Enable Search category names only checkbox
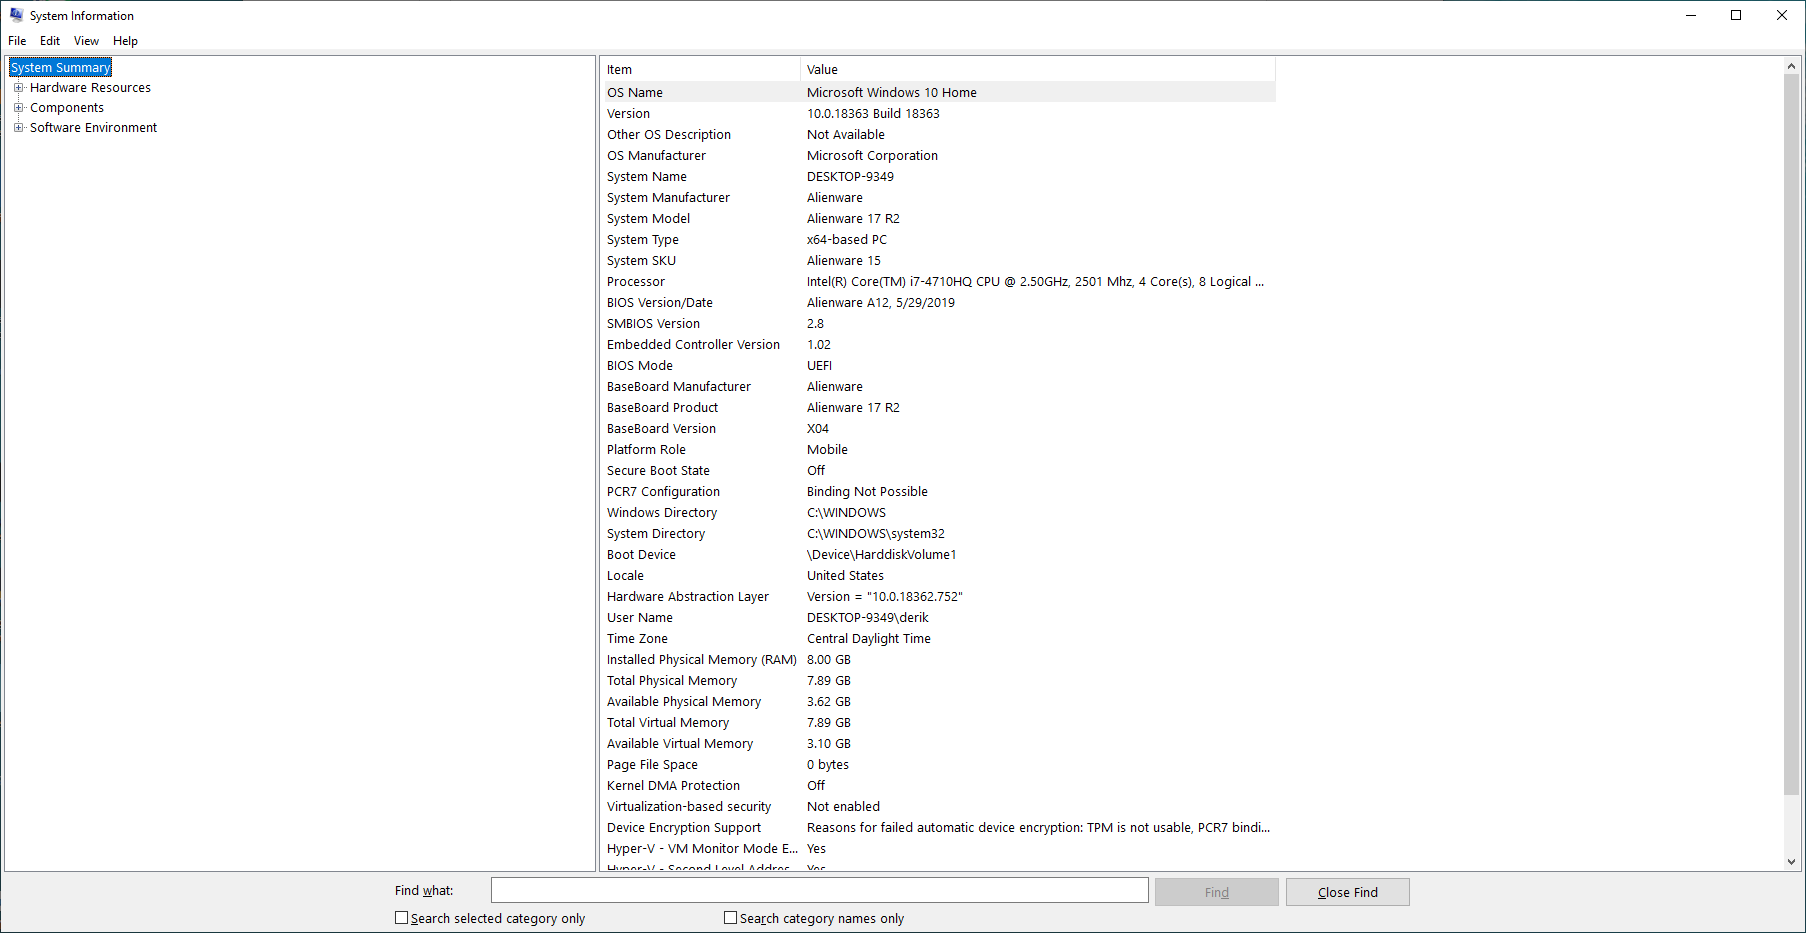The height and width of the screenshot is (933, 1806). [730, 917]
